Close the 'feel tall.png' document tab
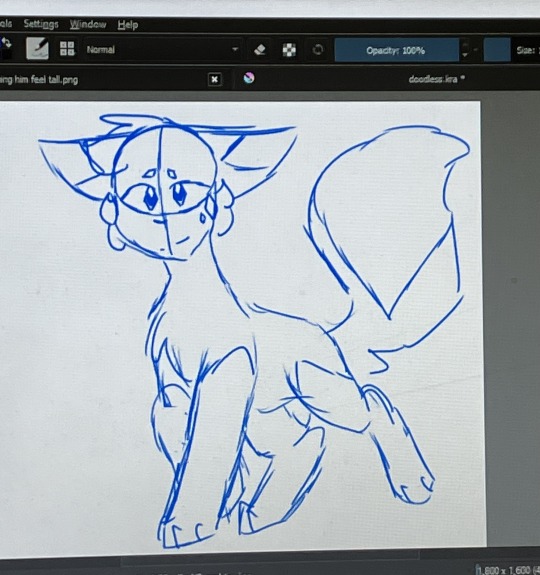540x575 pixels. click(x=215, y=79)
